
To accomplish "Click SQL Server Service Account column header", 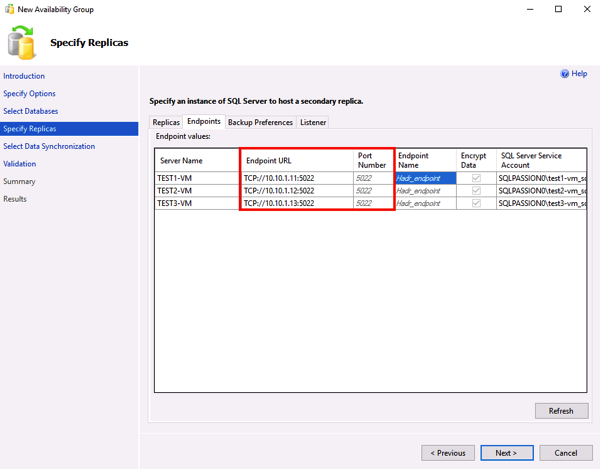I will 541,160.
